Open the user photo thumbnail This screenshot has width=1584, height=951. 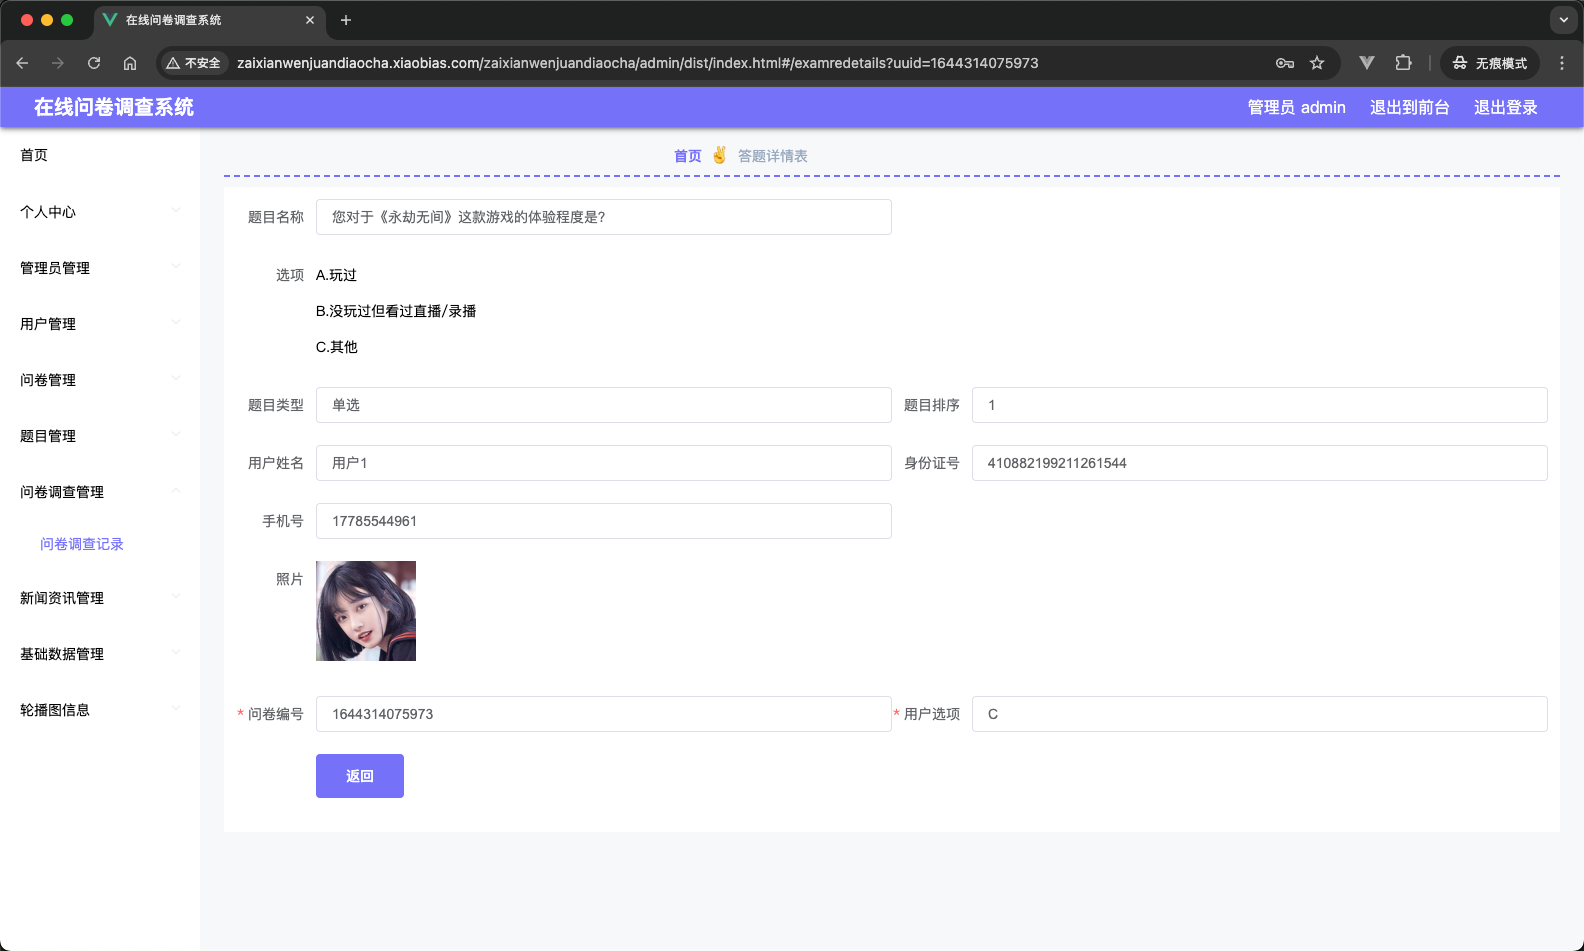click(x=366, y=611)
